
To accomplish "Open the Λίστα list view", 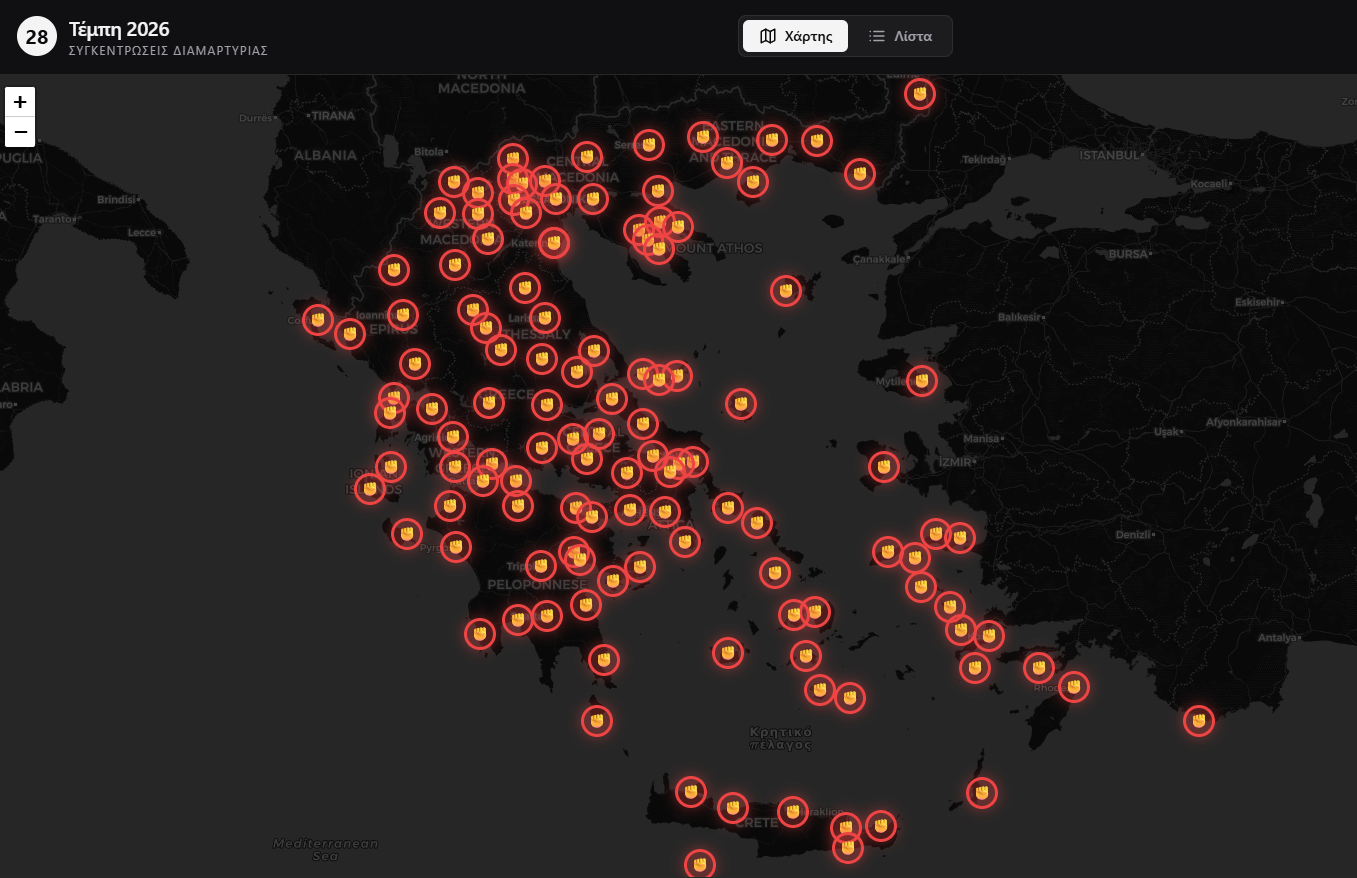I will pos(900,36).
